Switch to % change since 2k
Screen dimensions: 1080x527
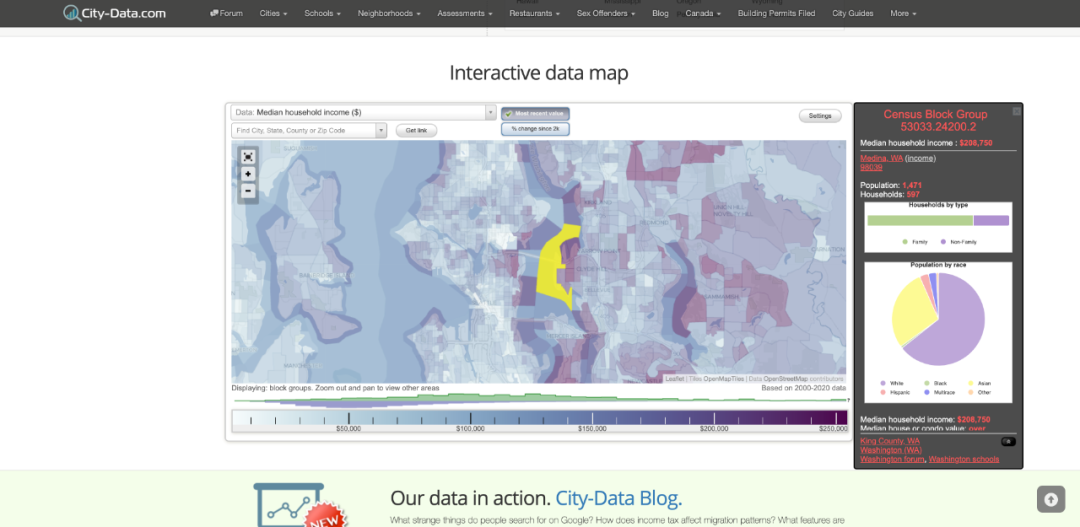pyautogui.click(x=536, y=129)
